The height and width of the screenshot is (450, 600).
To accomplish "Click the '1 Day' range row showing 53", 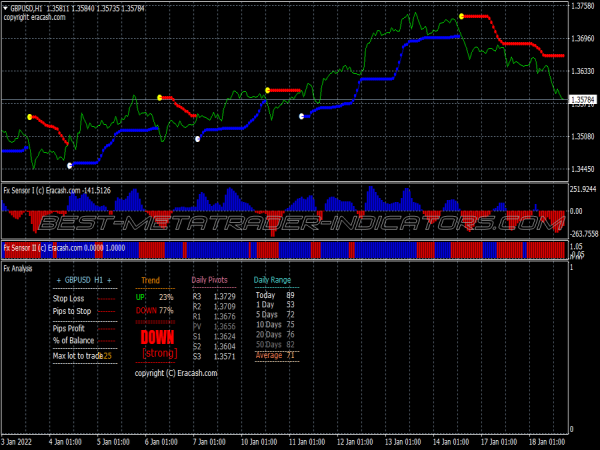I will (x=275, y=305).
